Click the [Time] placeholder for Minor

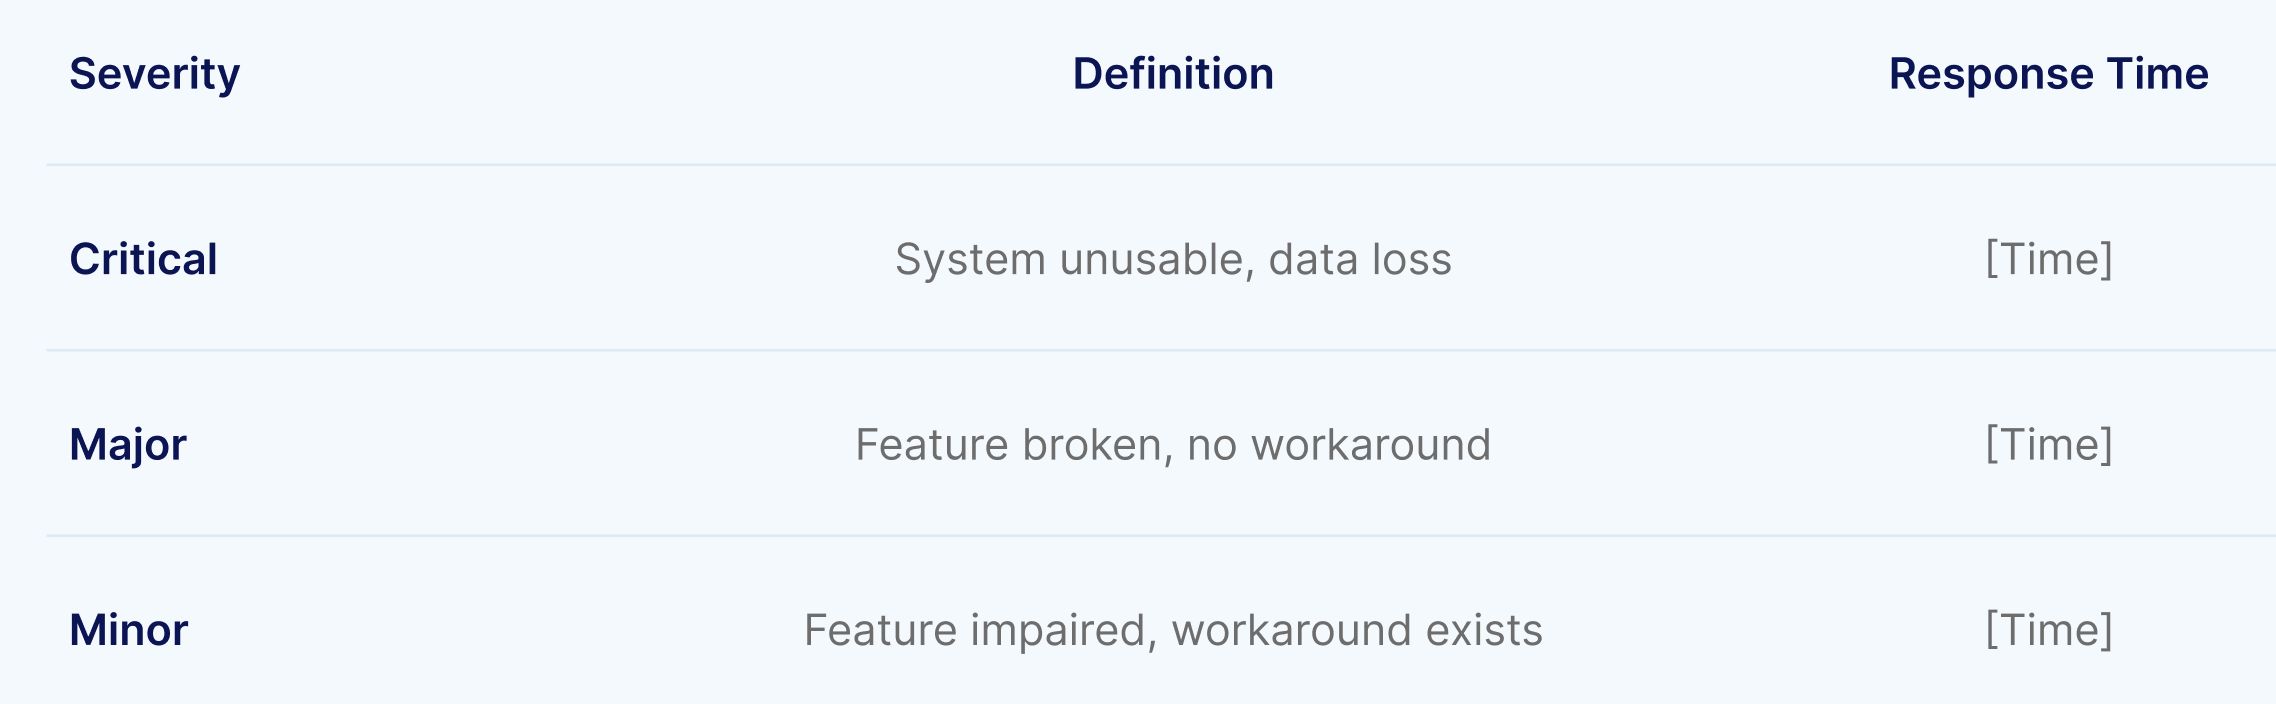point(2049,631)
